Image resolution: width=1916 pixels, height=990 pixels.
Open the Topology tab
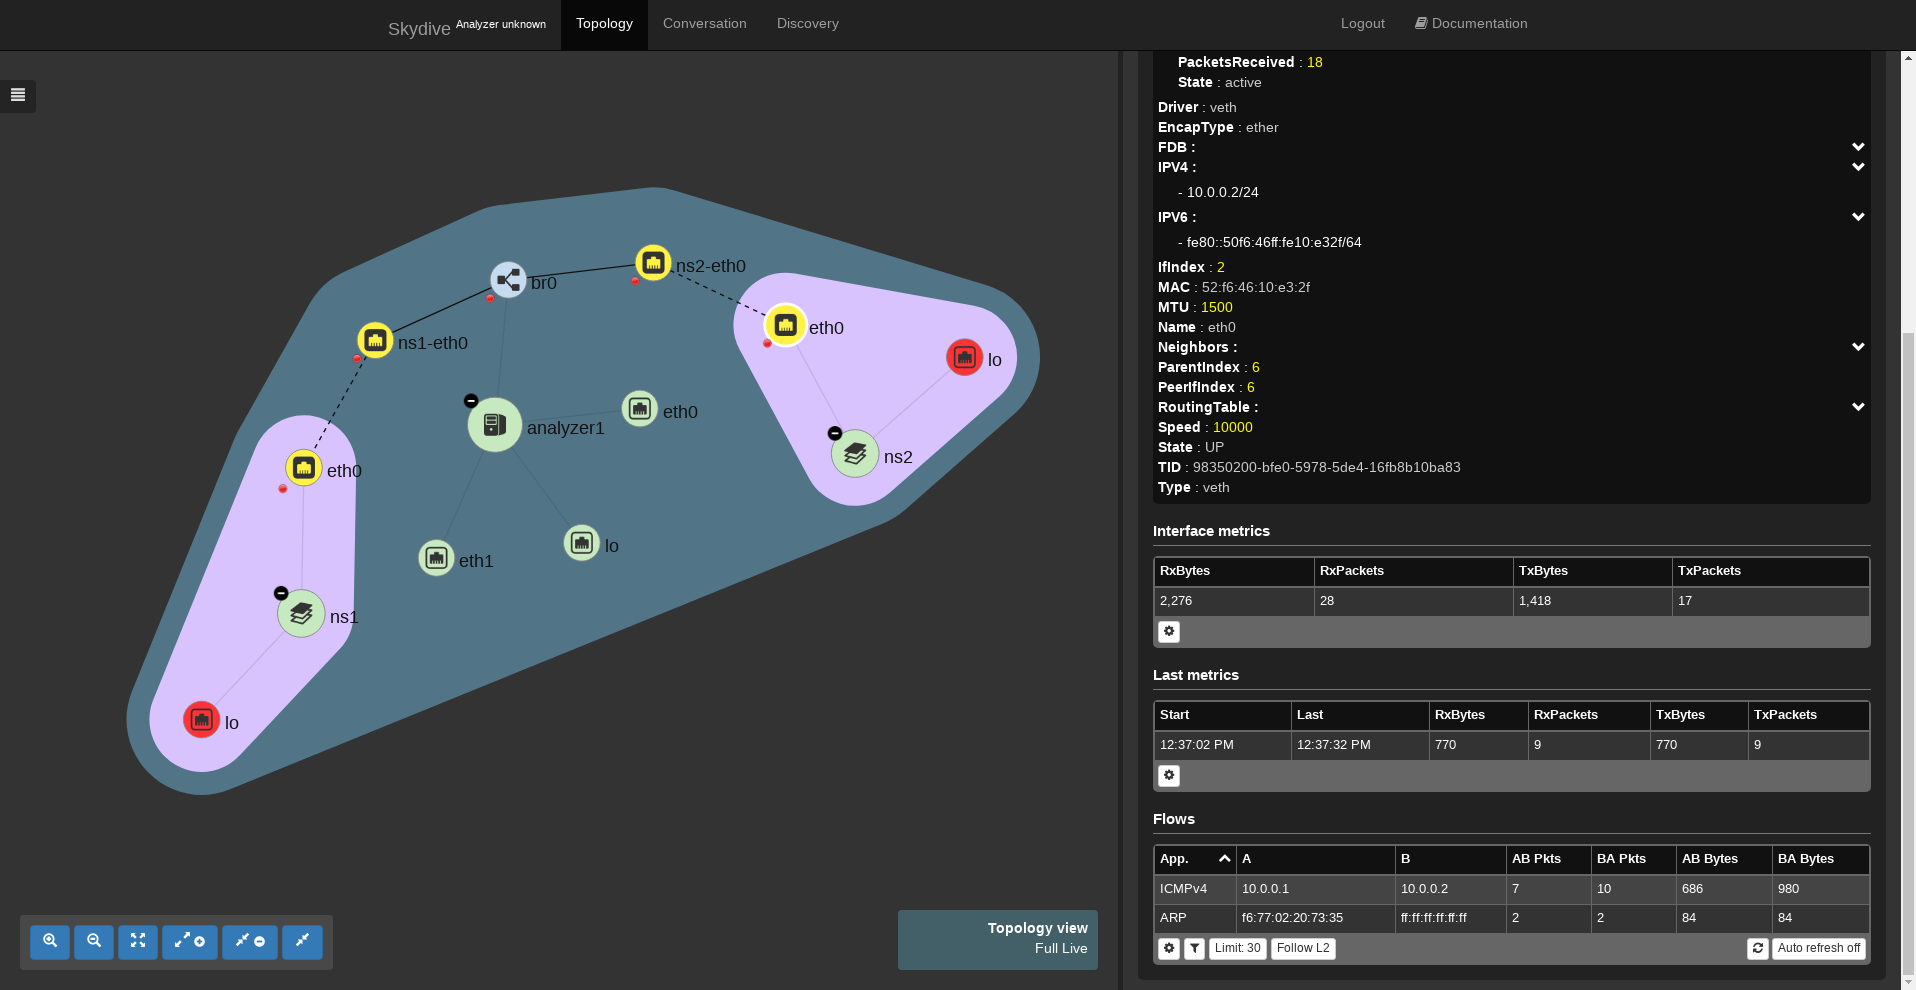click(604, 24)
